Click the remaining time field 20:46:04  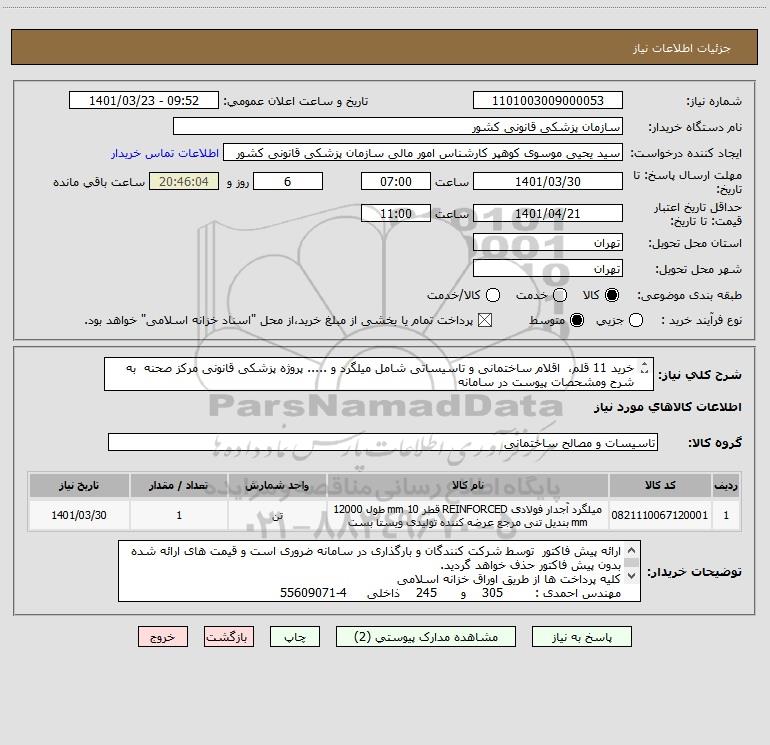(x=184, y=182)
